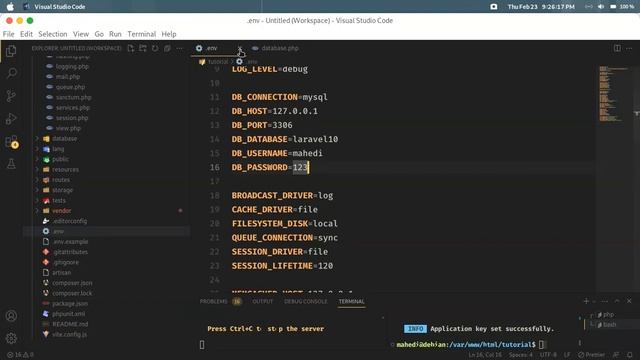Click the tutorial breadcrumb segment

coord(218,62)
